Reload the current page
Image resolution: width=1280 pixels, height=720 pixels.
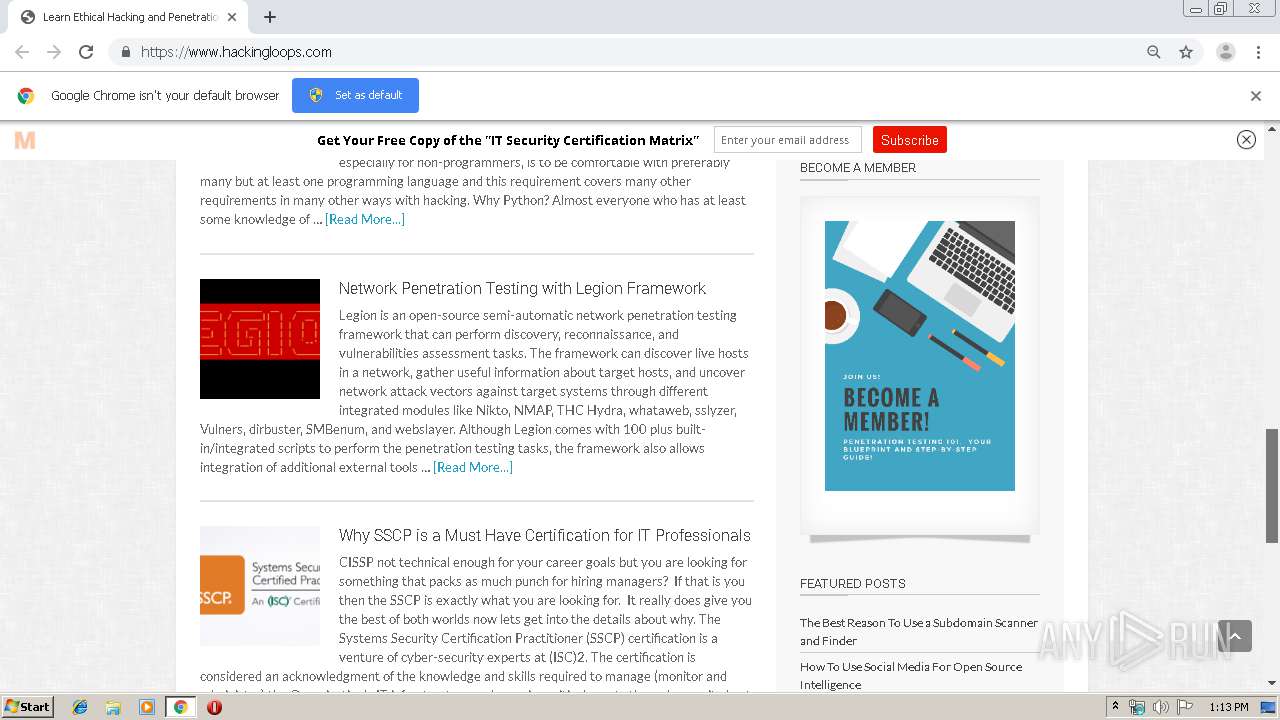click(86, 52)
